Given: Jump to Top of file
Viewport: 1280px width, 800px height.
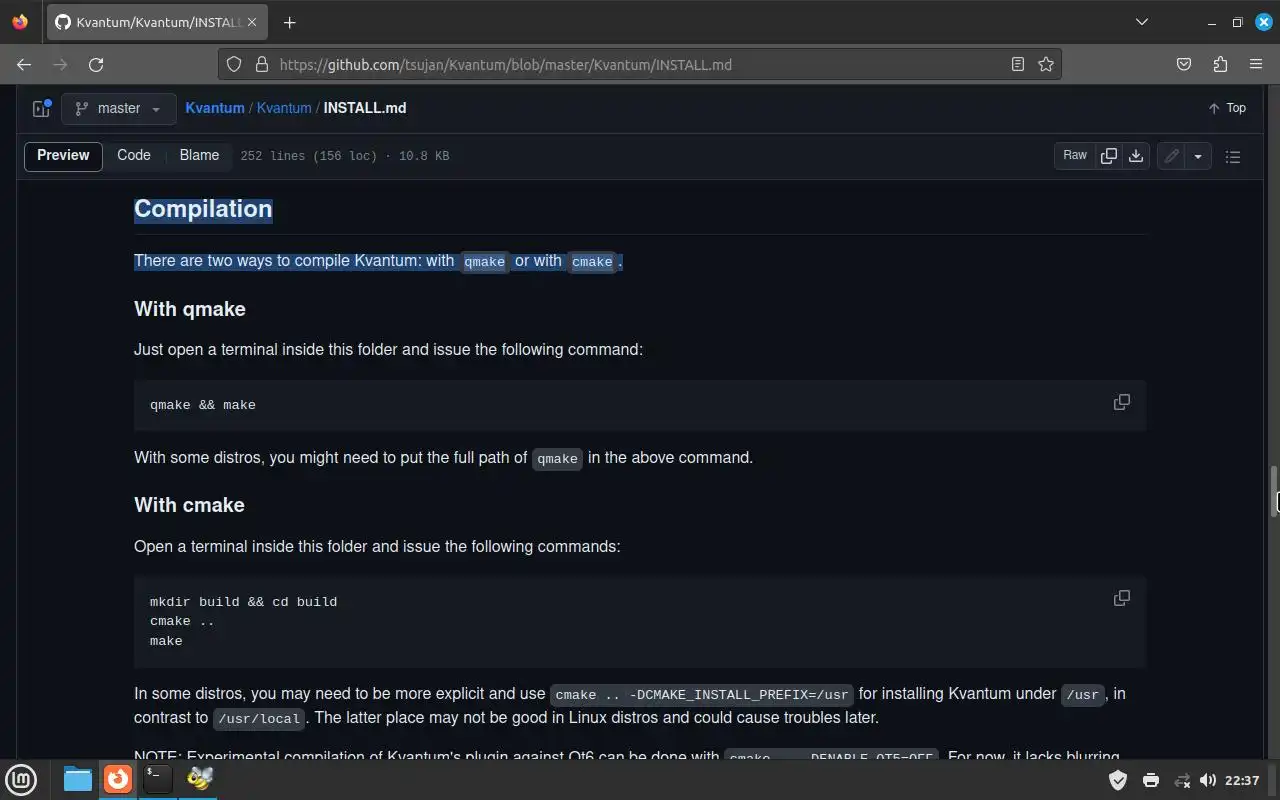Looking at the screenshot, I should pyautogui.click(x=1227, y=108).
